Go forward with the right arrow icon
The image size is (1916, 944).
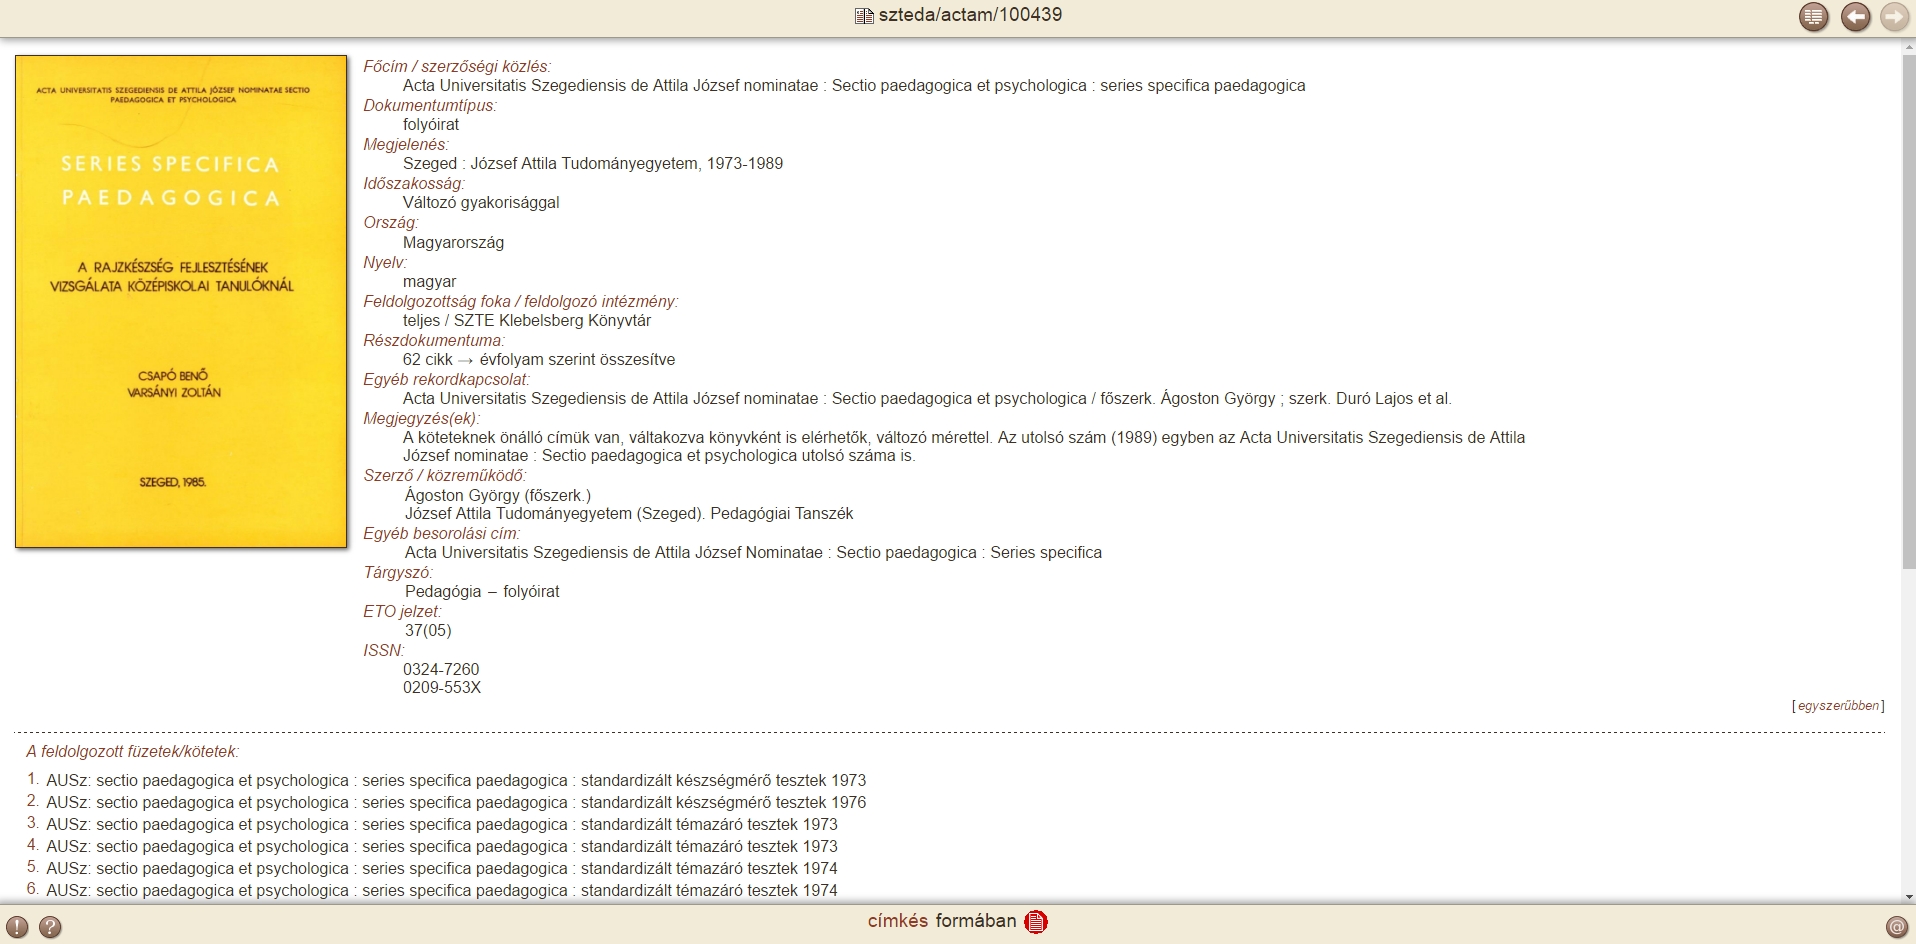(1894, 17)
